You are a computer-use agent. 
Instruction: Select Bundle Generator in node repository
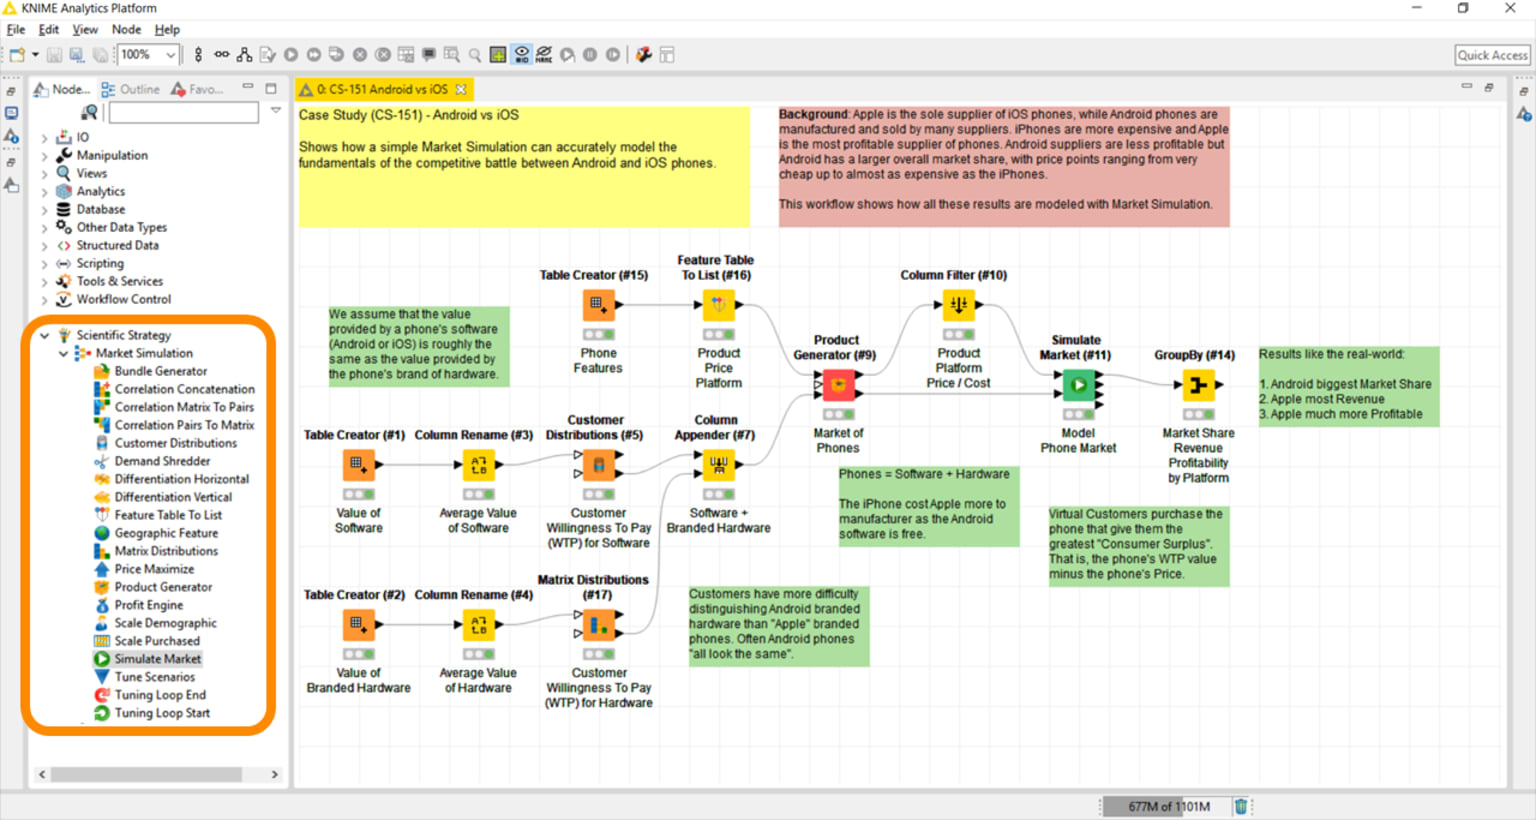point(160,371)
